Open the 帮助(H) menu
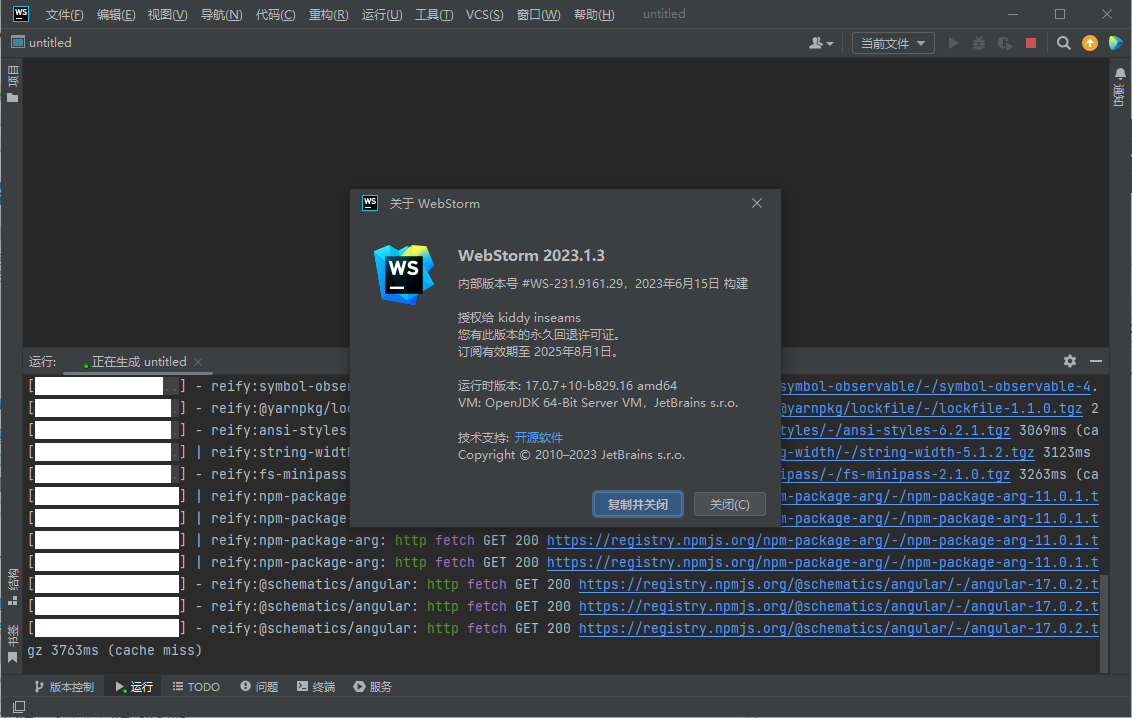Screen dimensions: 1132x718 pyautogui.click(x=594, y=14)
